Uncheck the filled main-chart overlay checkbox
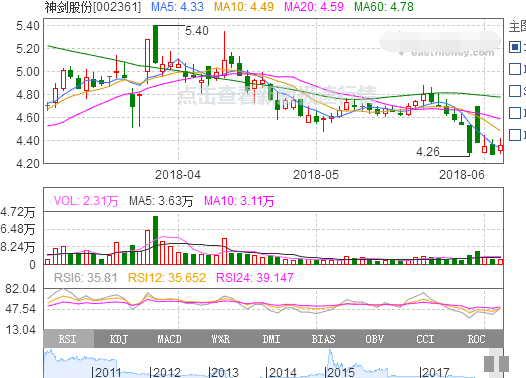 point(515,47)
